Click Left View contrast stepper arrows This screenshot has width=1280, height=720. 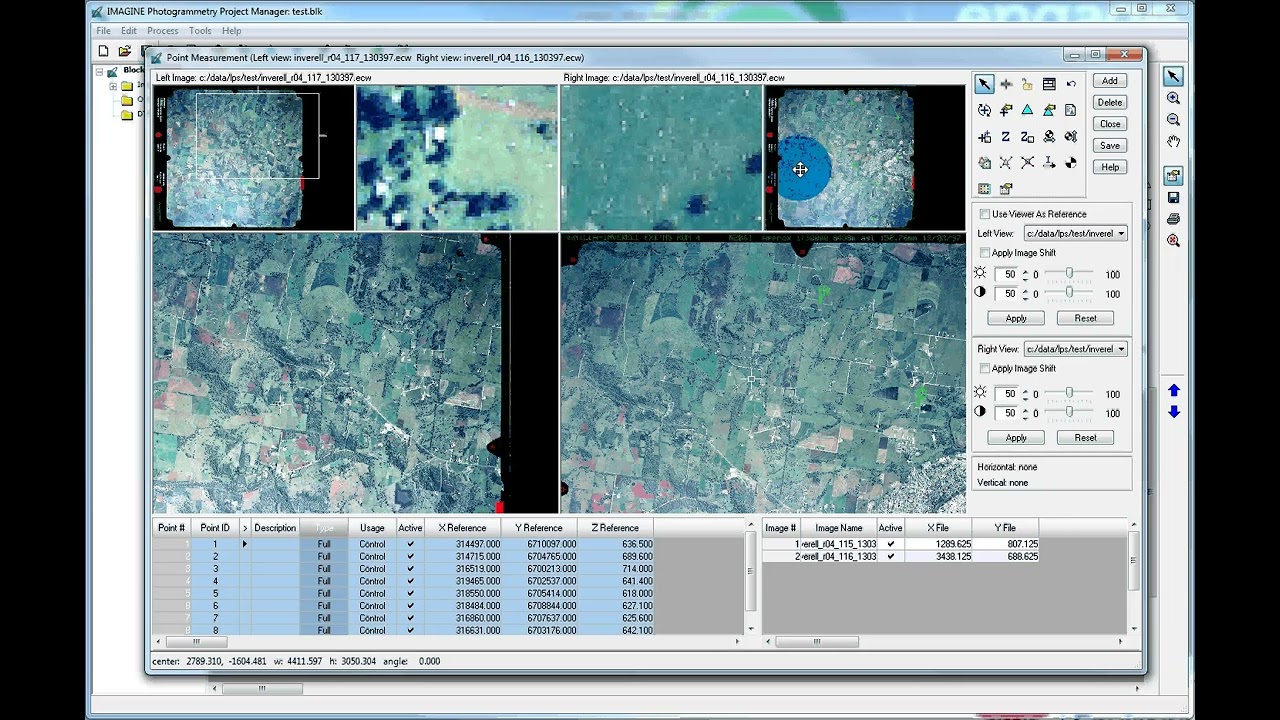1025,294
